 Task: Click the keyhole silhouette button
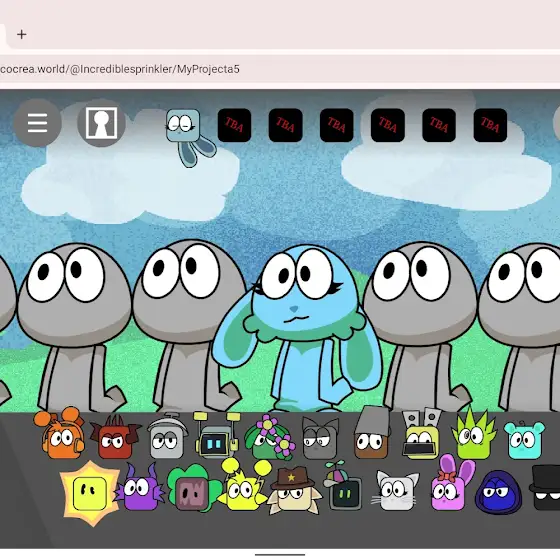coord(101,123)
